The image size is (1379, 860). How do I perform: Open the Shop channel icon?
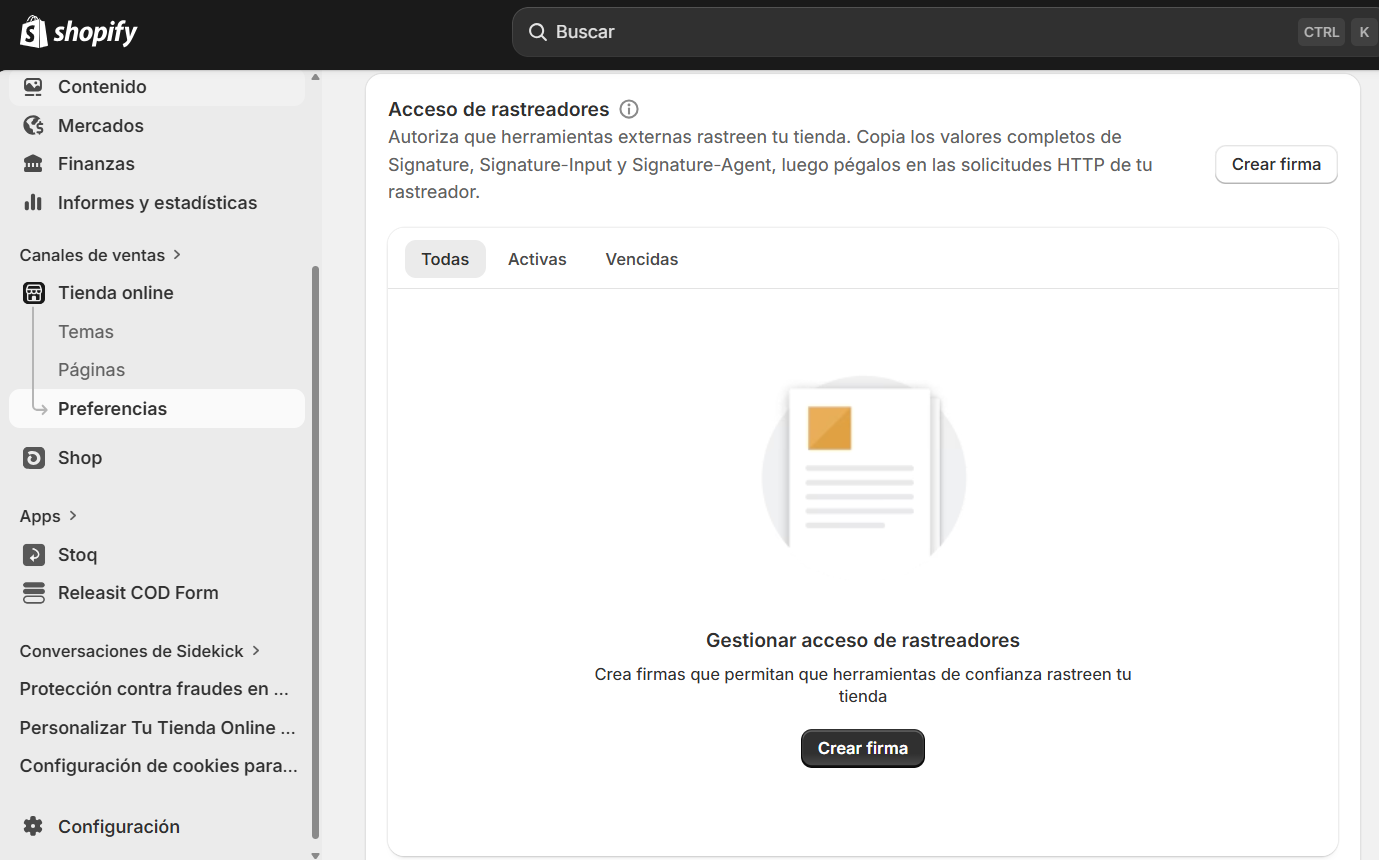[34, 458]
